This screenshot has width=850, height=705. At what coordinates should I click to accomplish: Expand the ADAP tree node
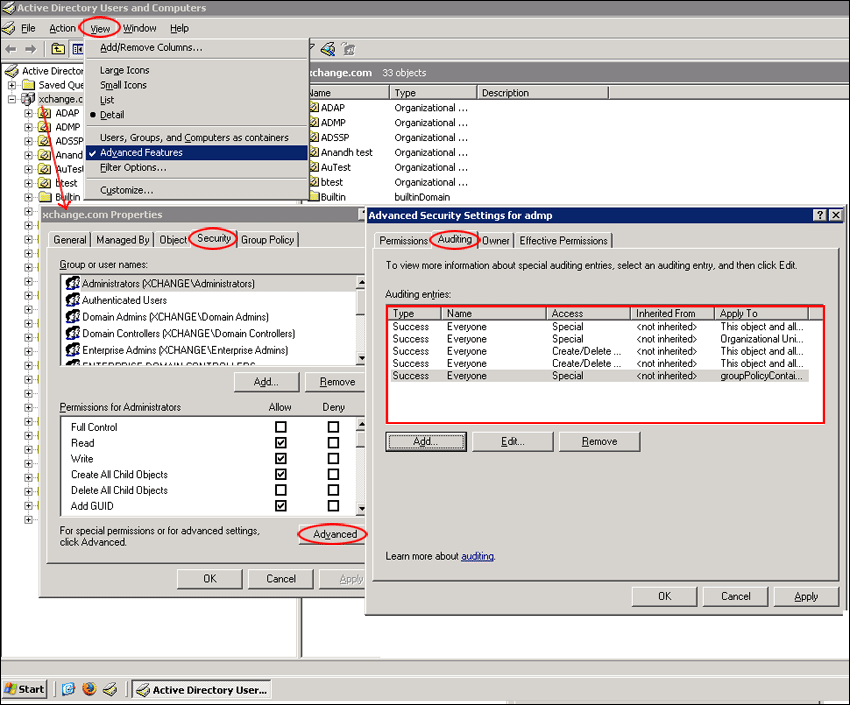(x=29, y=113)
